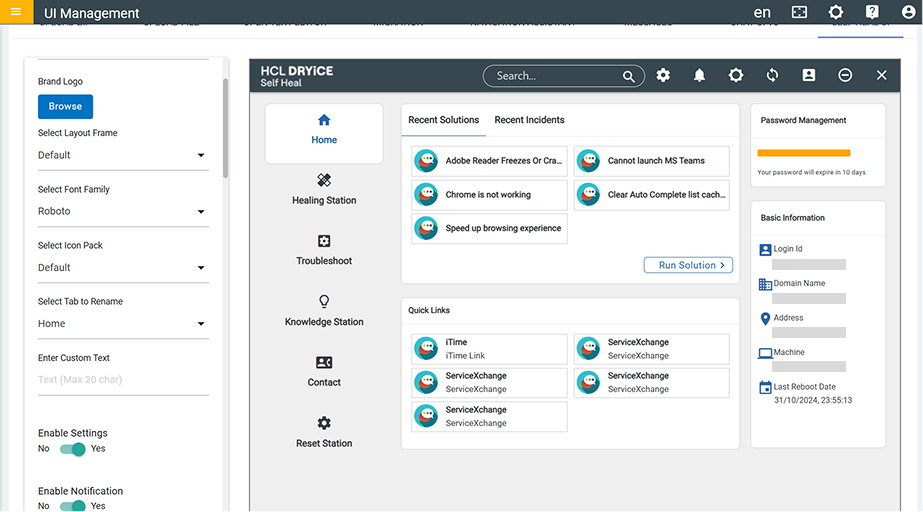This screenshot has width=923, height=512.
Task: Open Select Layout Frame dropdown
Action: 123,155
